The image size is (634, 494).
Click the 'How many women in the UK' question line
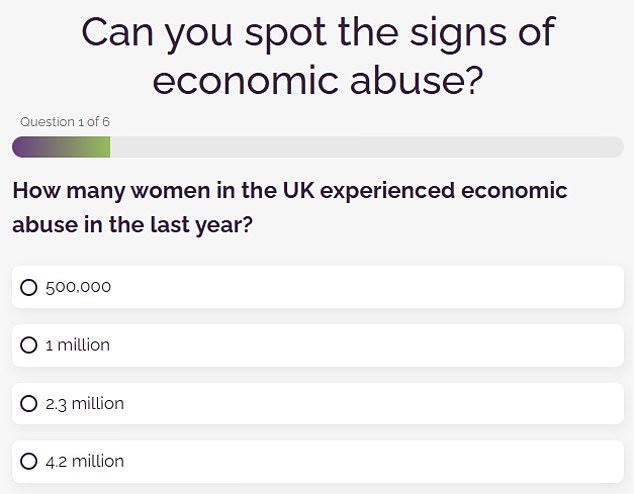pos(289,190)
